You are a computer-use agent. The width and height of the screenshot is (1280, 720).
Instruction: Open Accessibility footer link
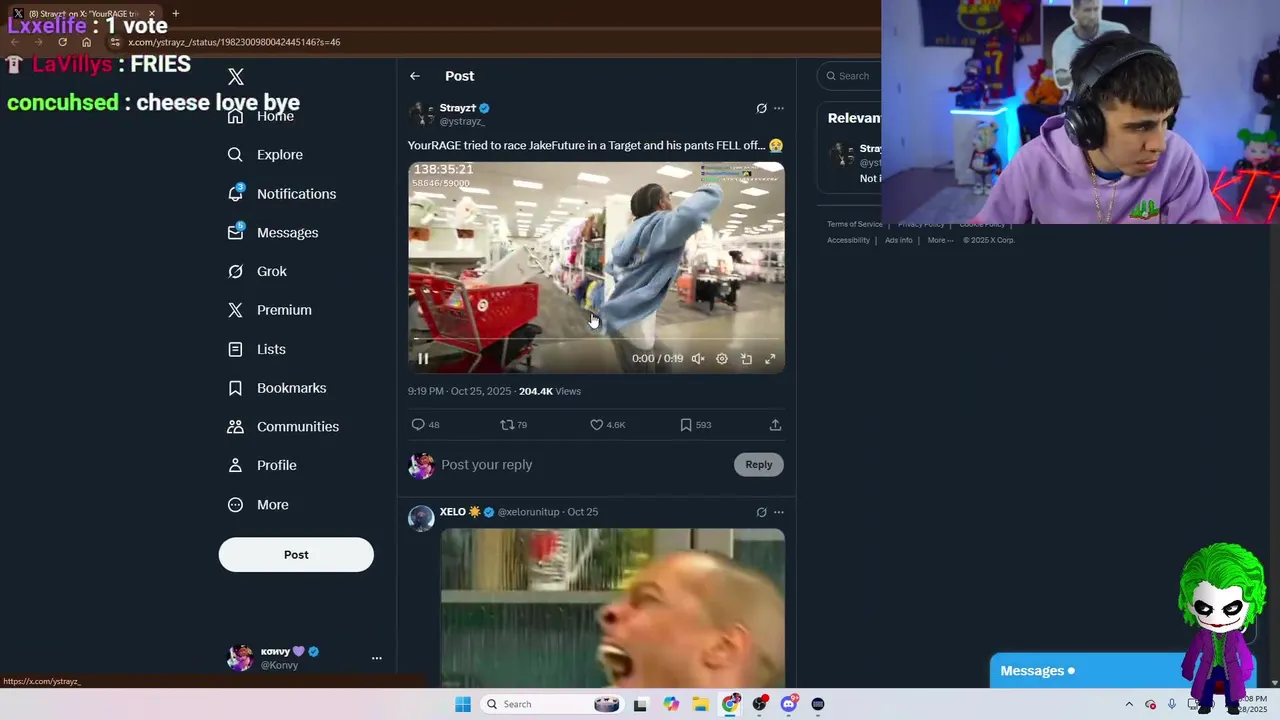click(848, 240)
